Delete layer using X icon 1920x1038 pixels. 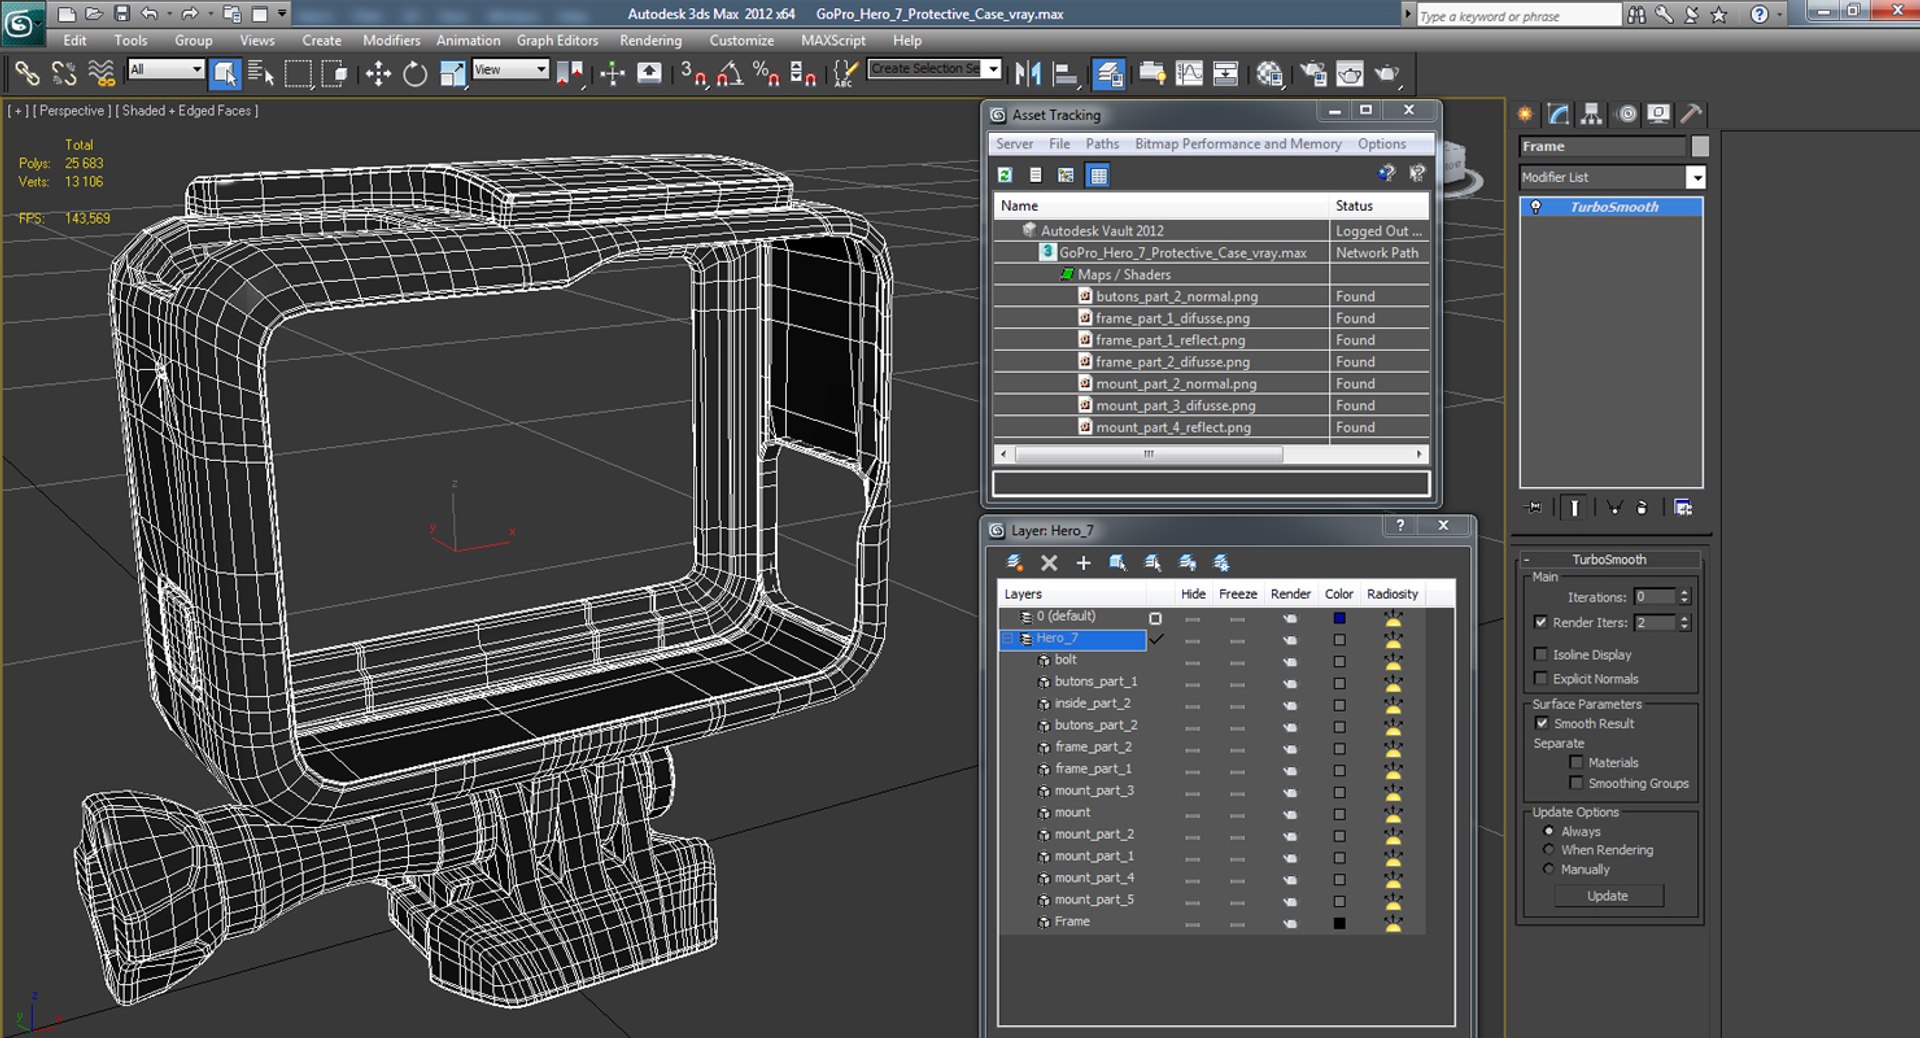1049,563
